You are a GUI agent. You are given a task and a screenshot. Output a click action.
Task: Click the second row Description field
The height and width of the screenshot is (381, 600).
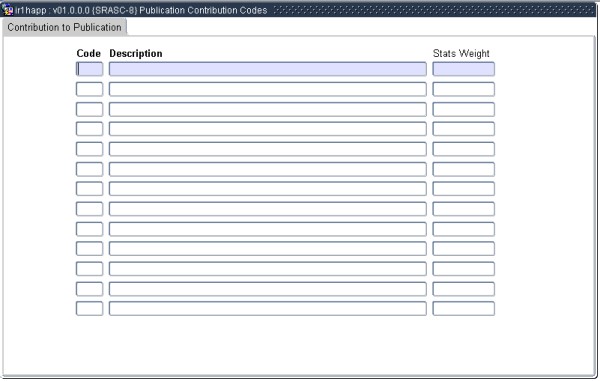(267, 89)
